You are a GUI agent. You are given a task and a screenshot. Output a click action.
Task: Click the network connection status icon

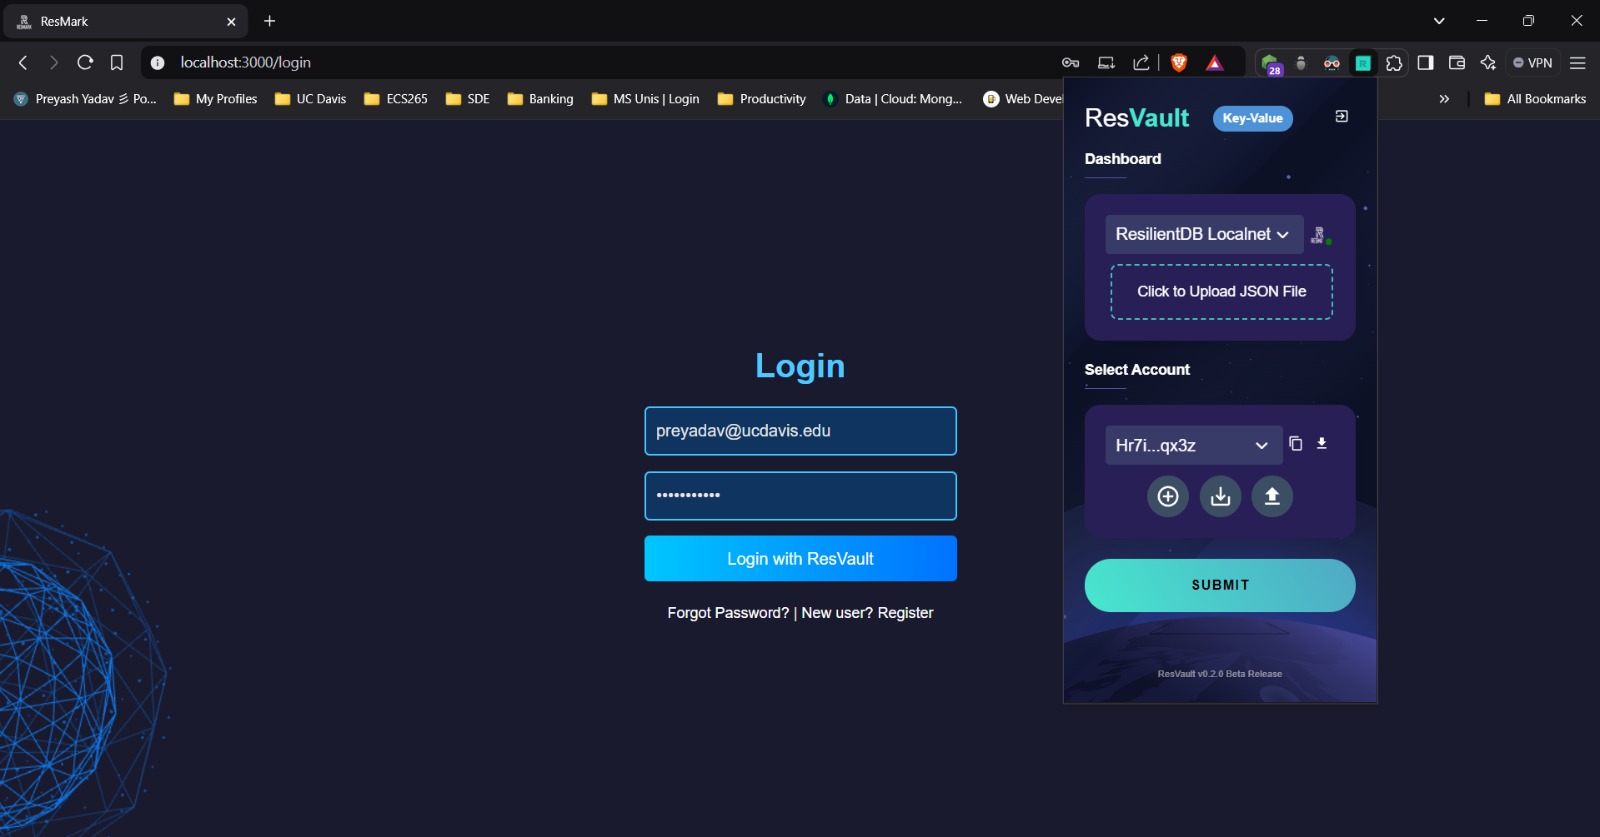pyautogui.click(x=1320, y=235)
